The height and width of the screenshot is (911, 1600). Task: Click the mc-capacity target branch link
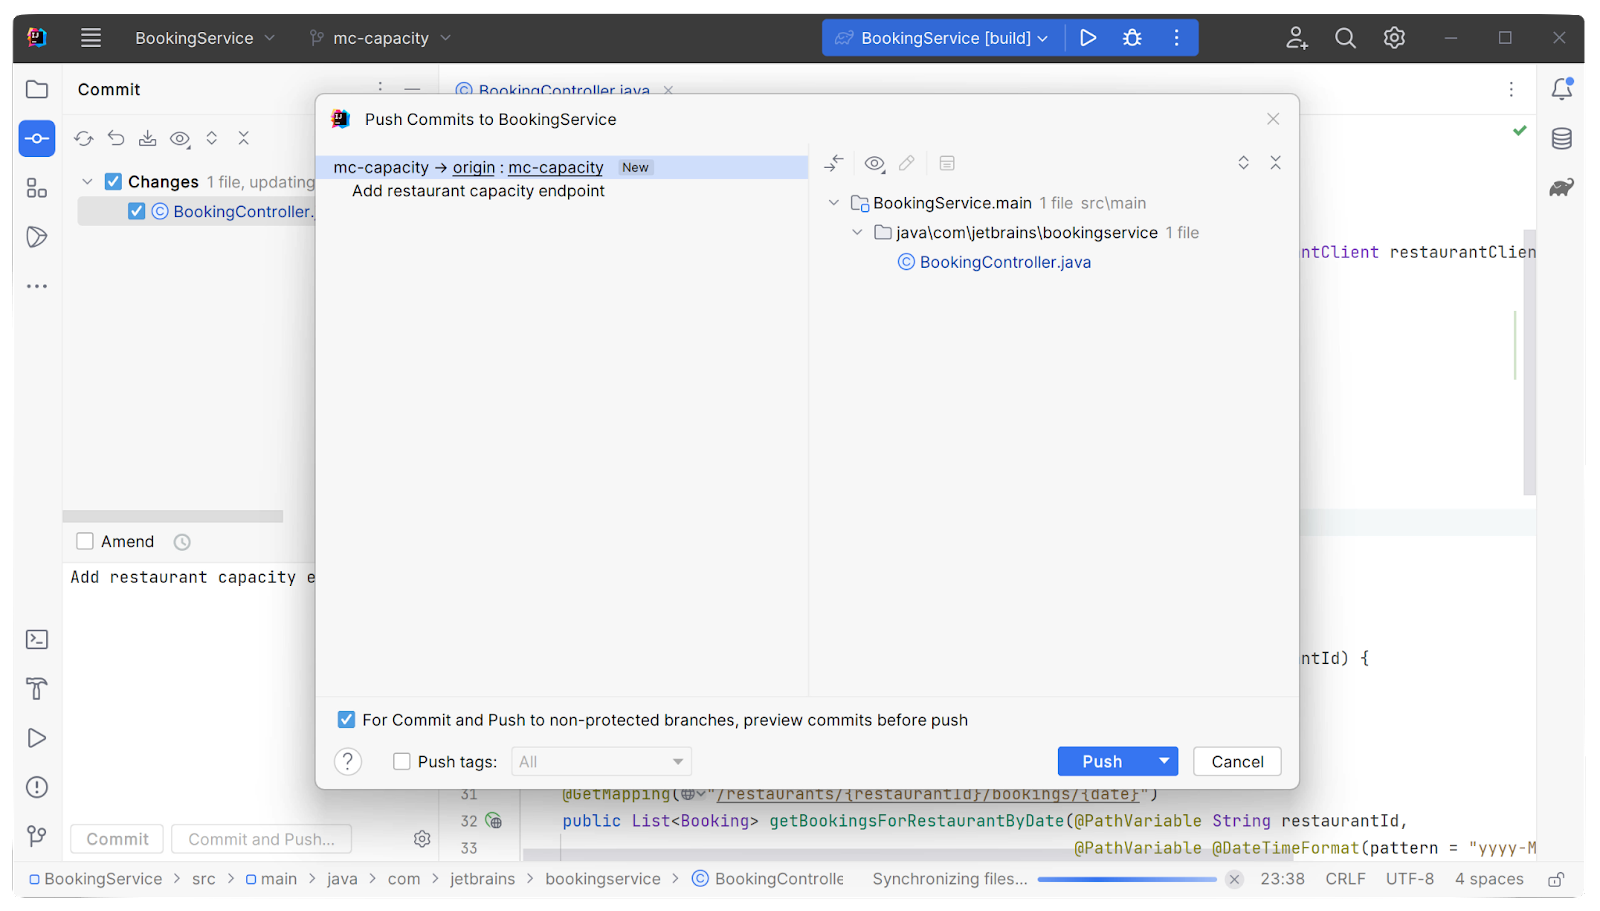tap(556, 167)
